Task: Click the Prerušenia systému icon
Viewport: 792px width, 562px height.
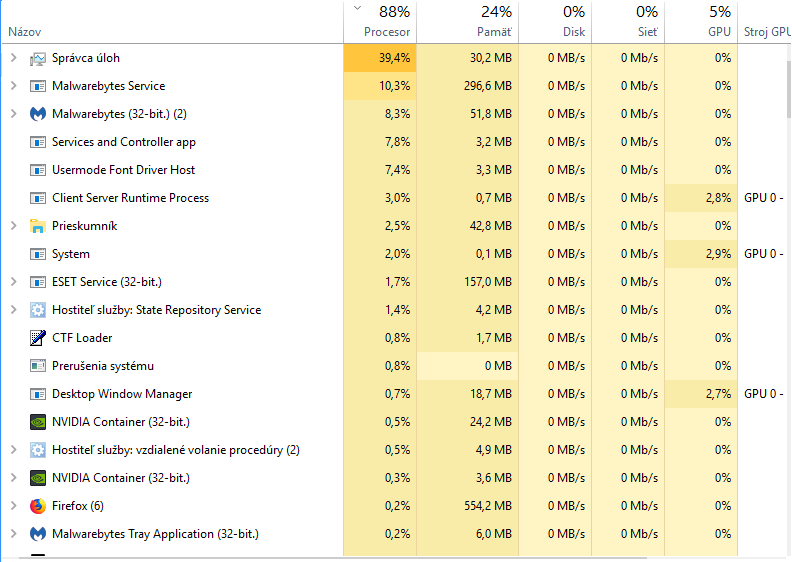Action: [x=38, y=366]
